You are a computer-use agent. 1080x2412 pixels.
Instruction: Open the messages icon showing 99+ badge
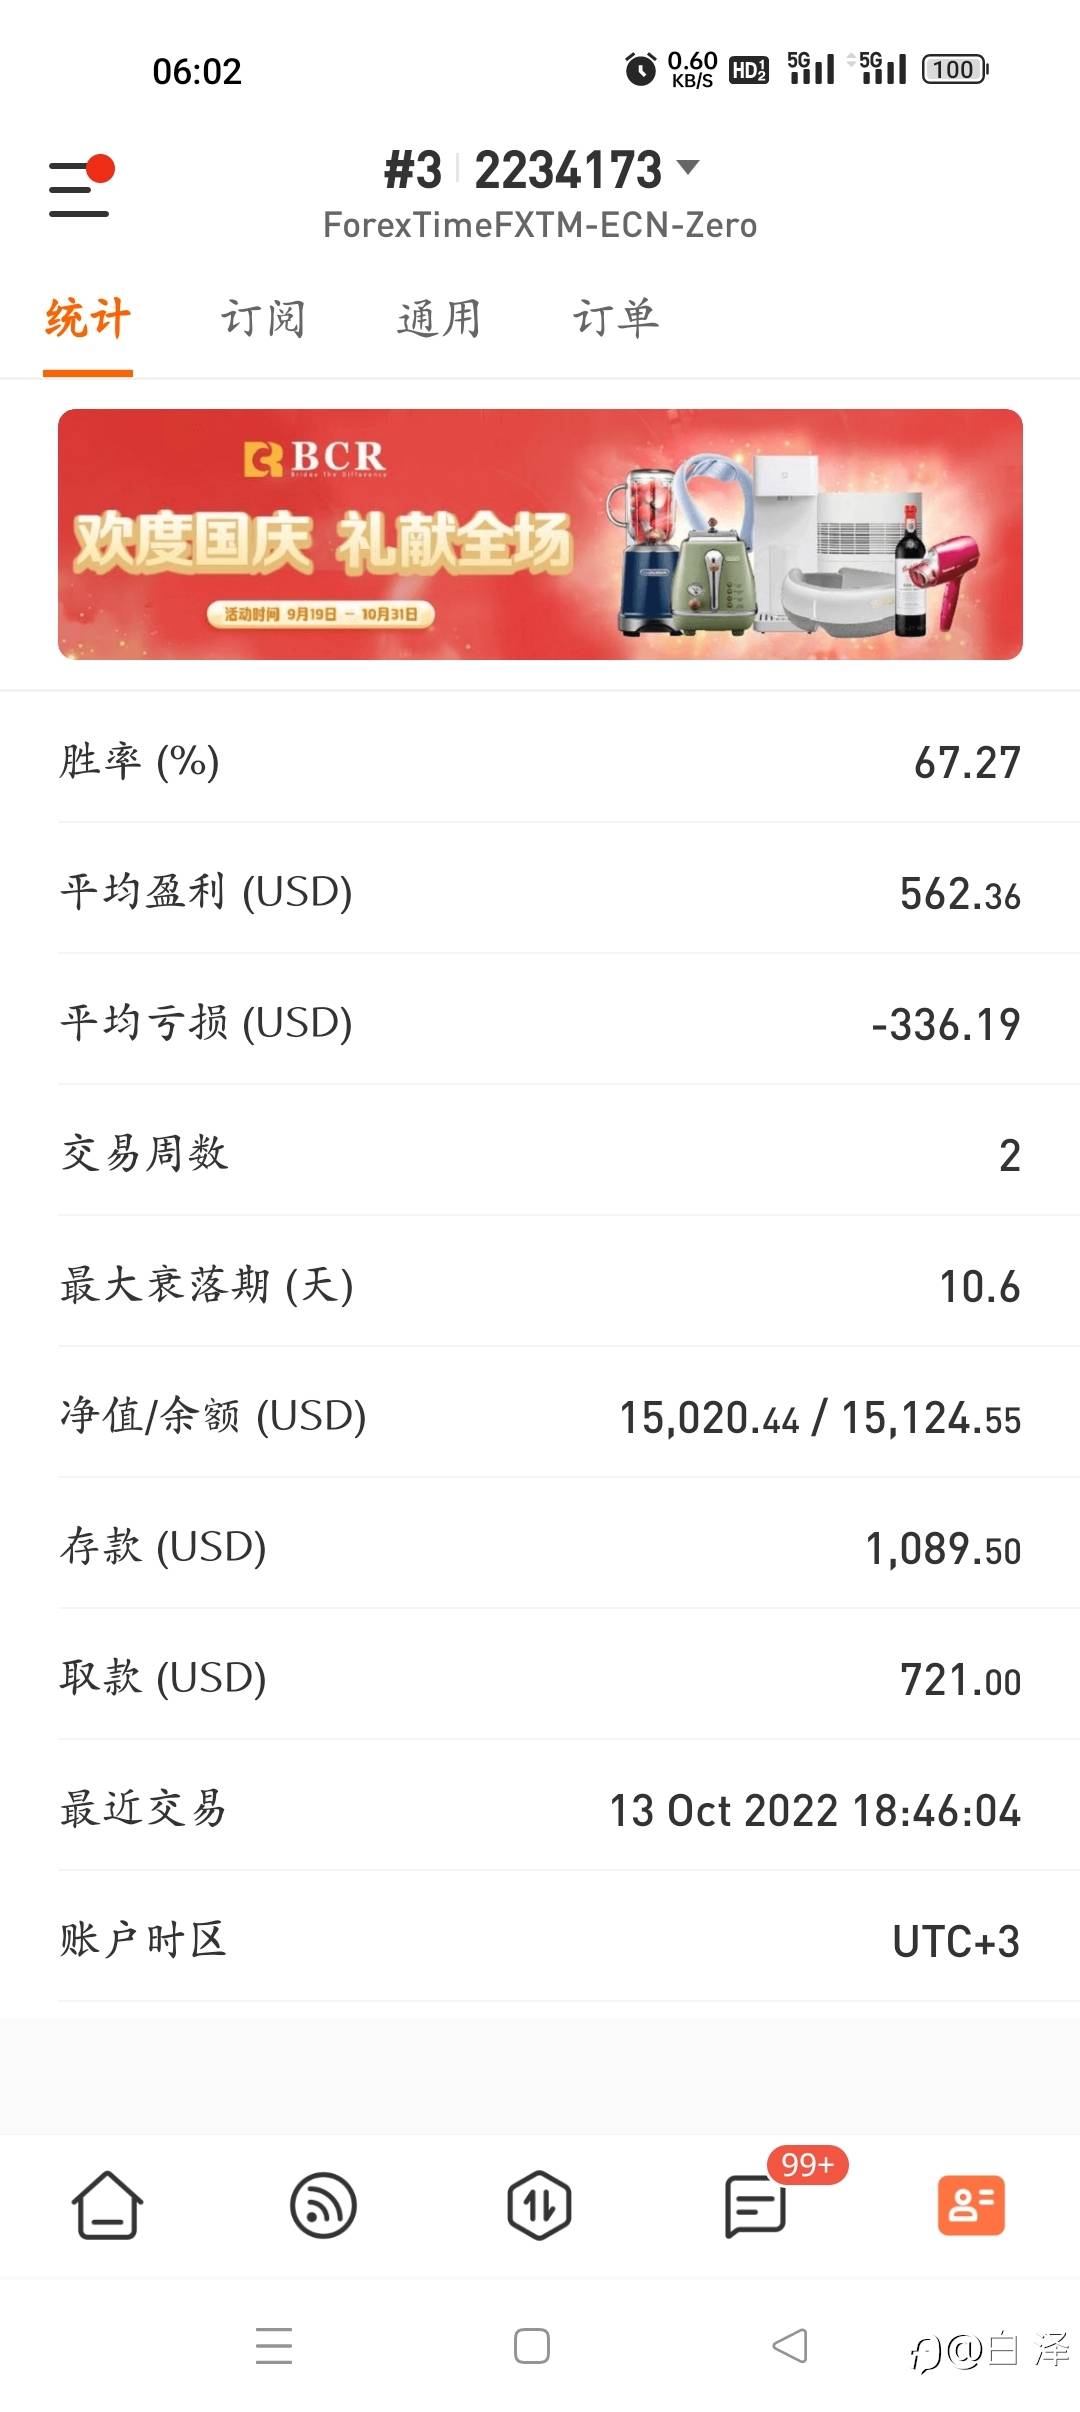coord(757,2205)
